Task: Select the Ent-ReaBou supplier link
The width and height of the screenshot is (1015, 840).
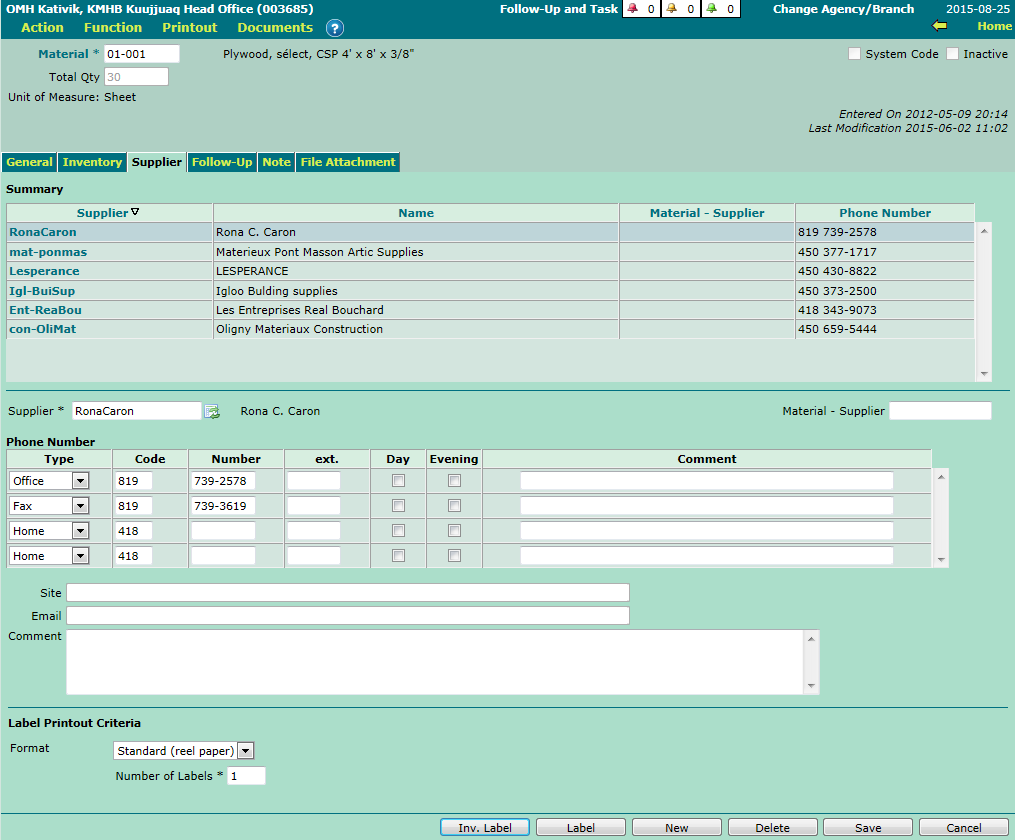Action: 45,310
